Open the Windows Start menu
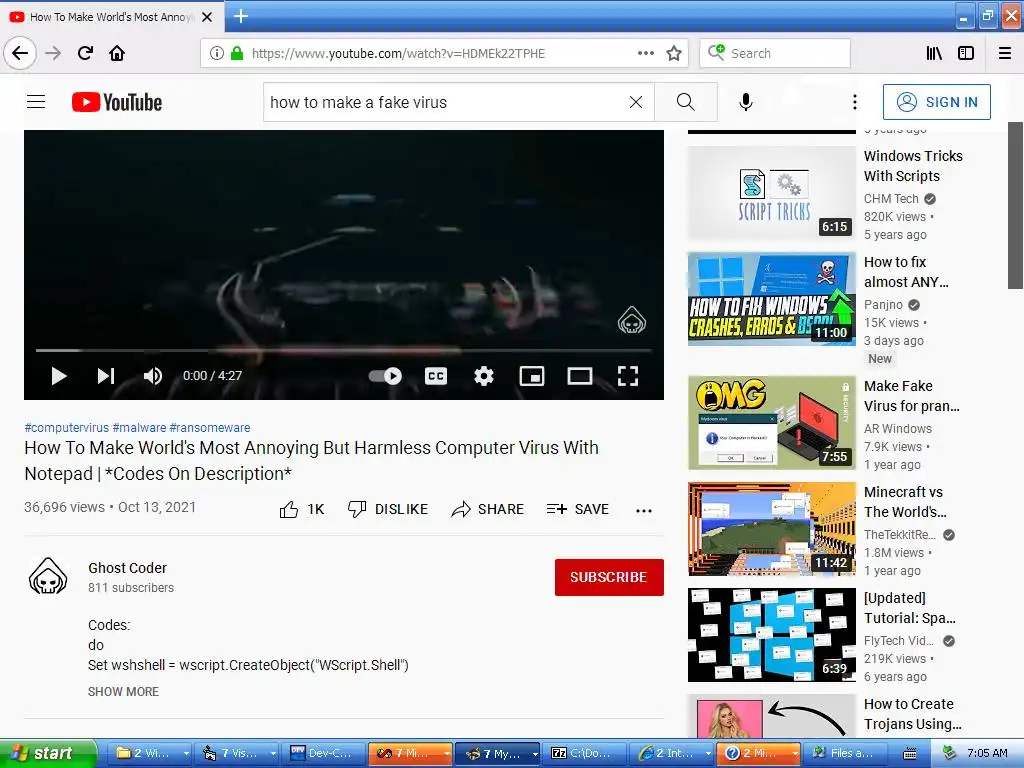The image size is (1024, 768). [48, 753]
